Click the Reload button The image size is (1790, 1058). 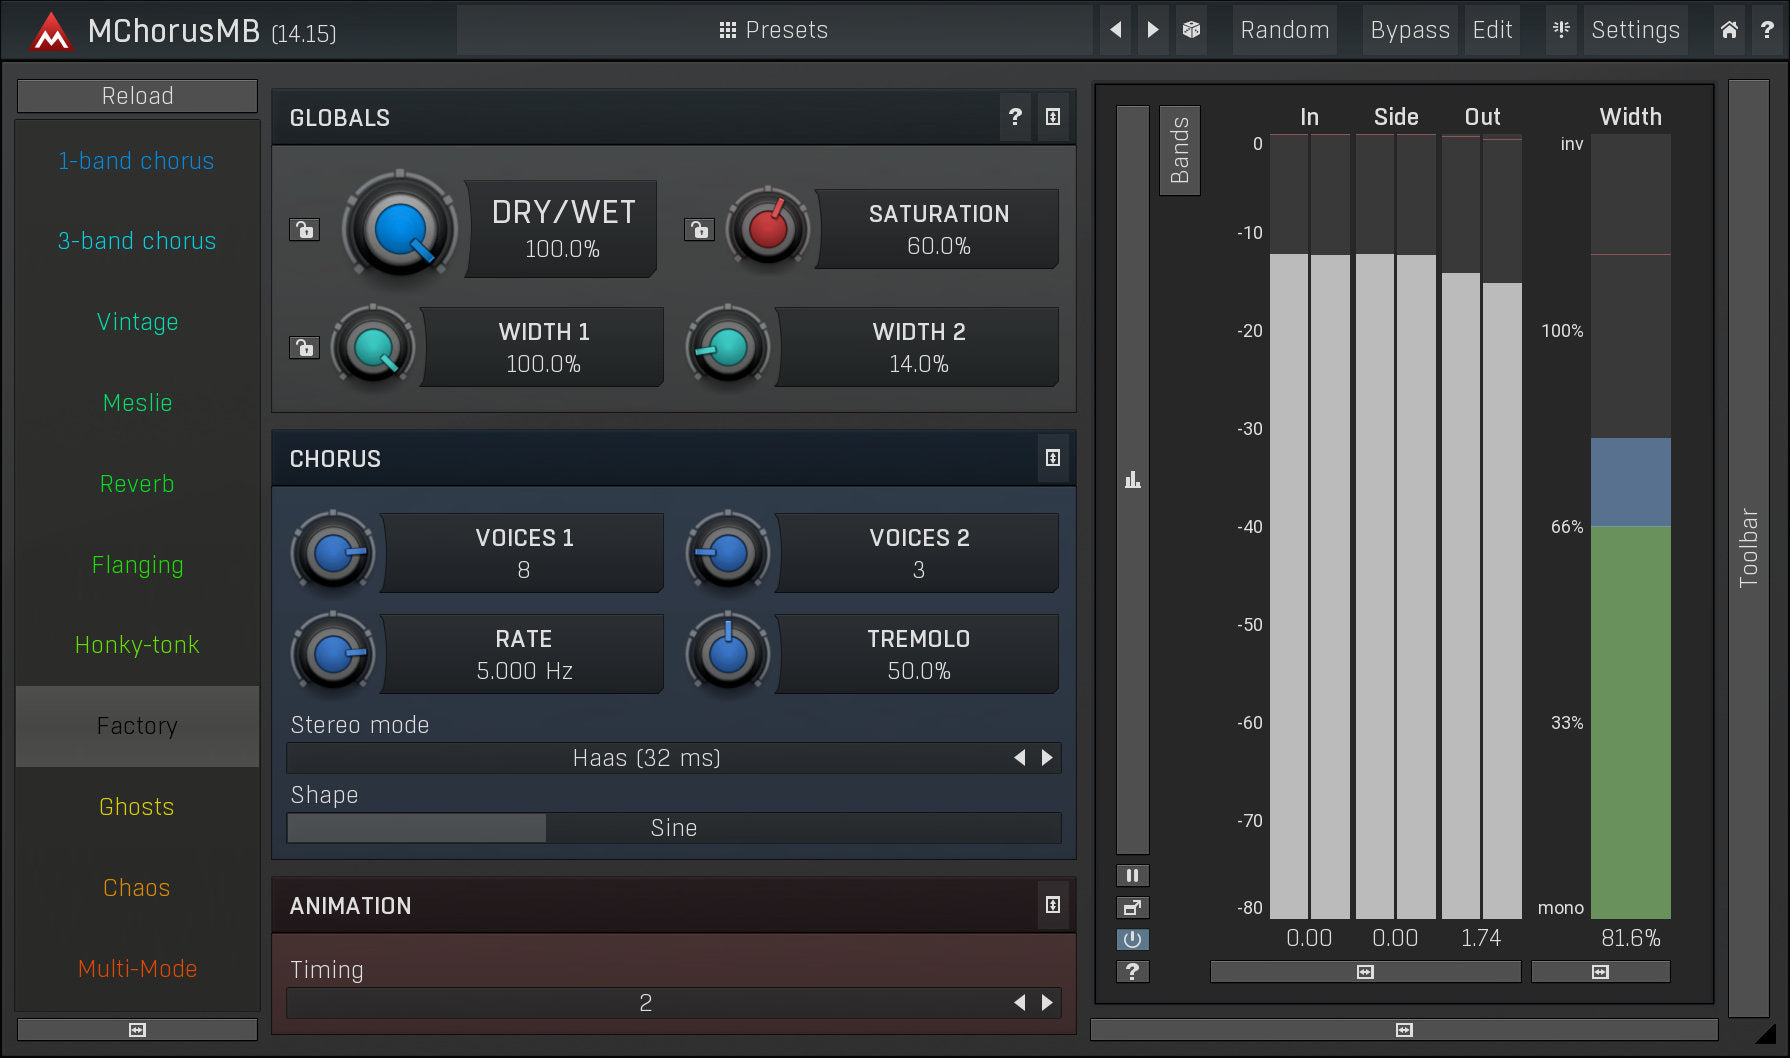(137, 96)
